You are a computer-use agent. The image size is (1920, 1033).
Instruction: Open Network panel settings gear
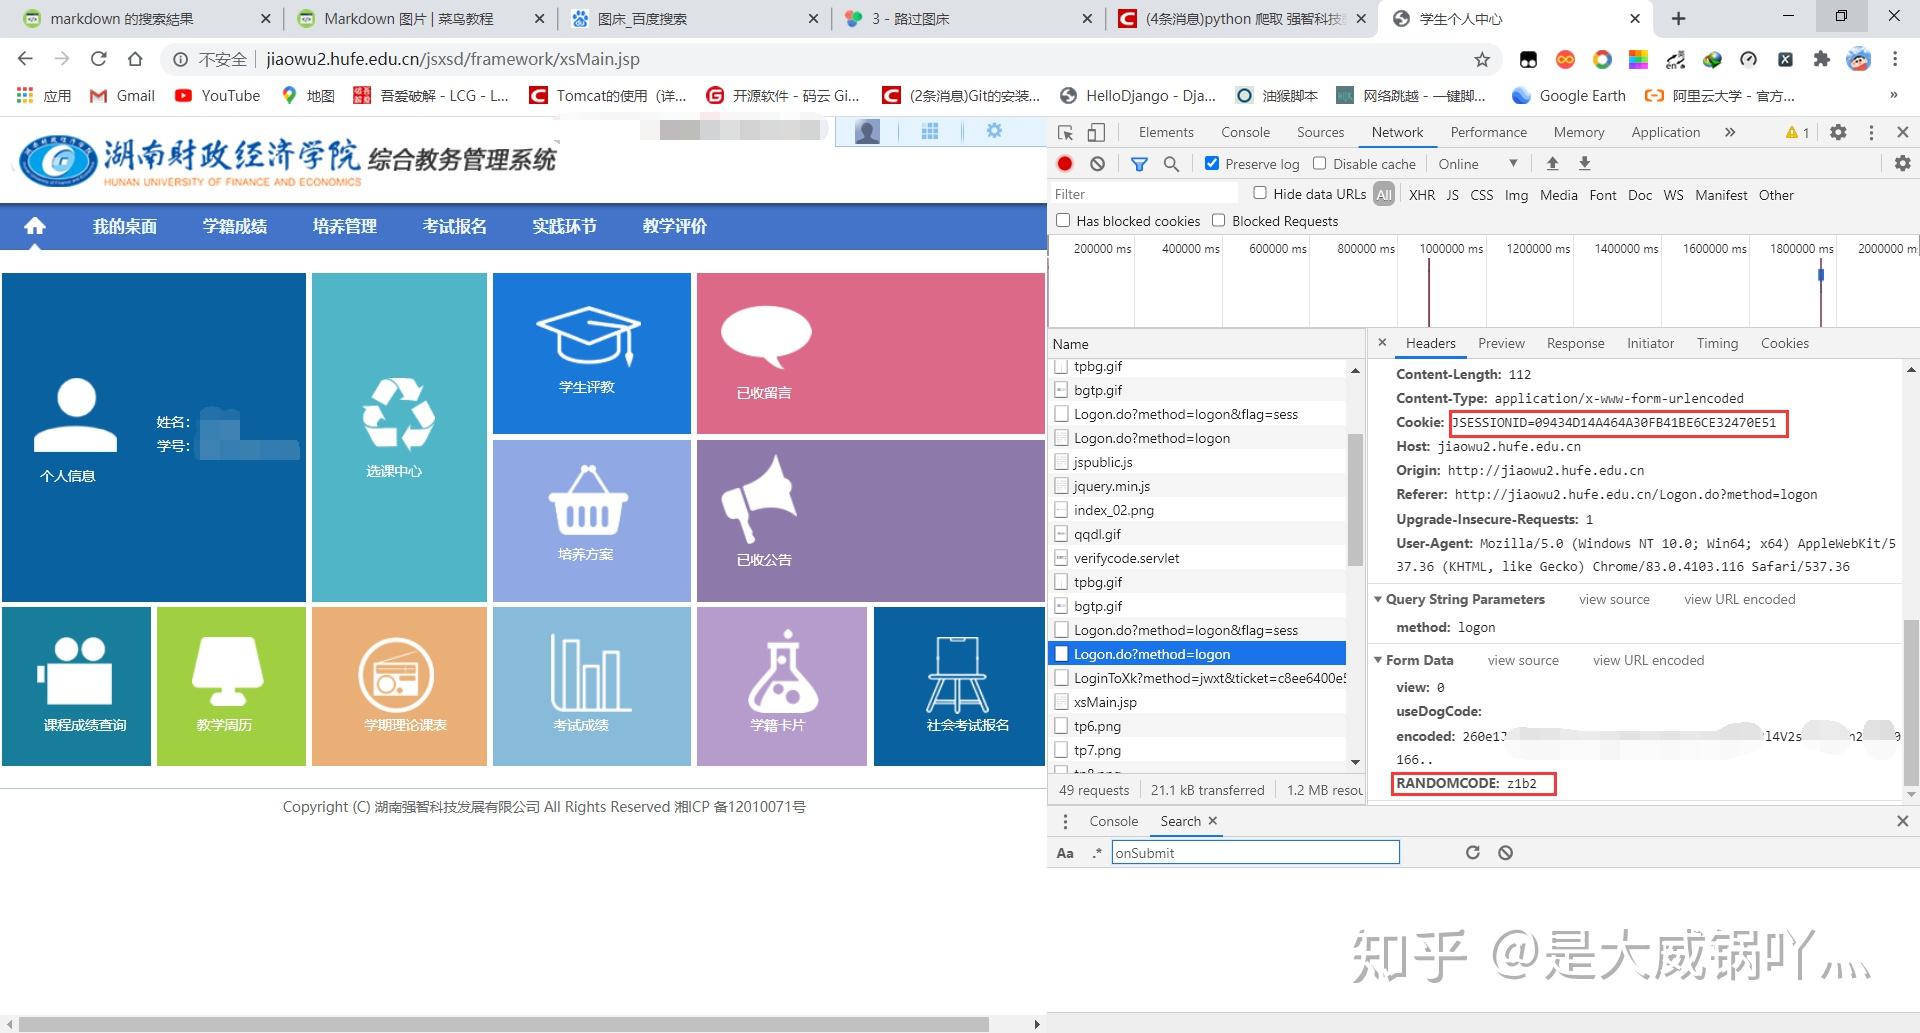point(1902,164)
